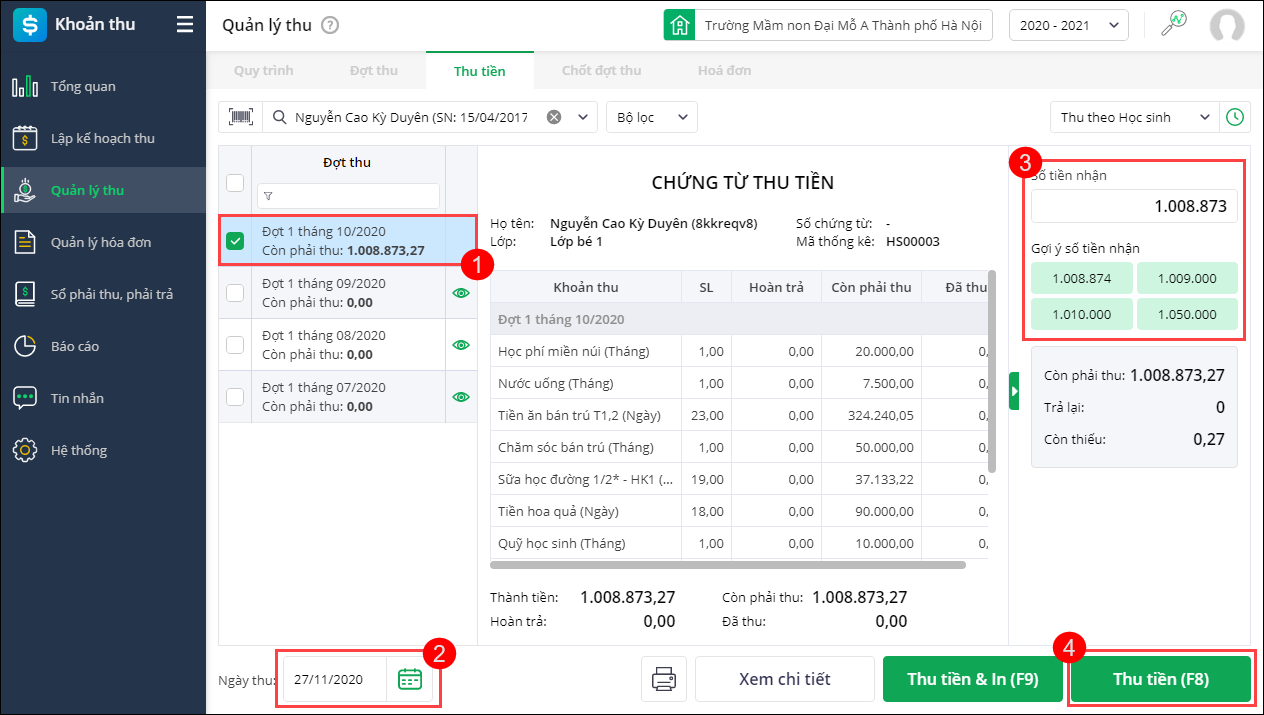Open the Thu theo Học sinh dropdown

1134,117
